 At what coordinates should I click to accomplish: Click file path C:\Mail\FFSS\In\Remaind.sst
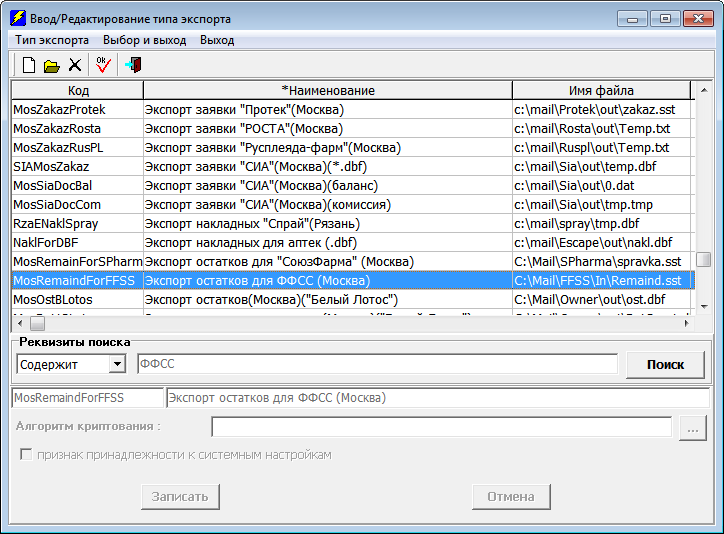(602, 281)
